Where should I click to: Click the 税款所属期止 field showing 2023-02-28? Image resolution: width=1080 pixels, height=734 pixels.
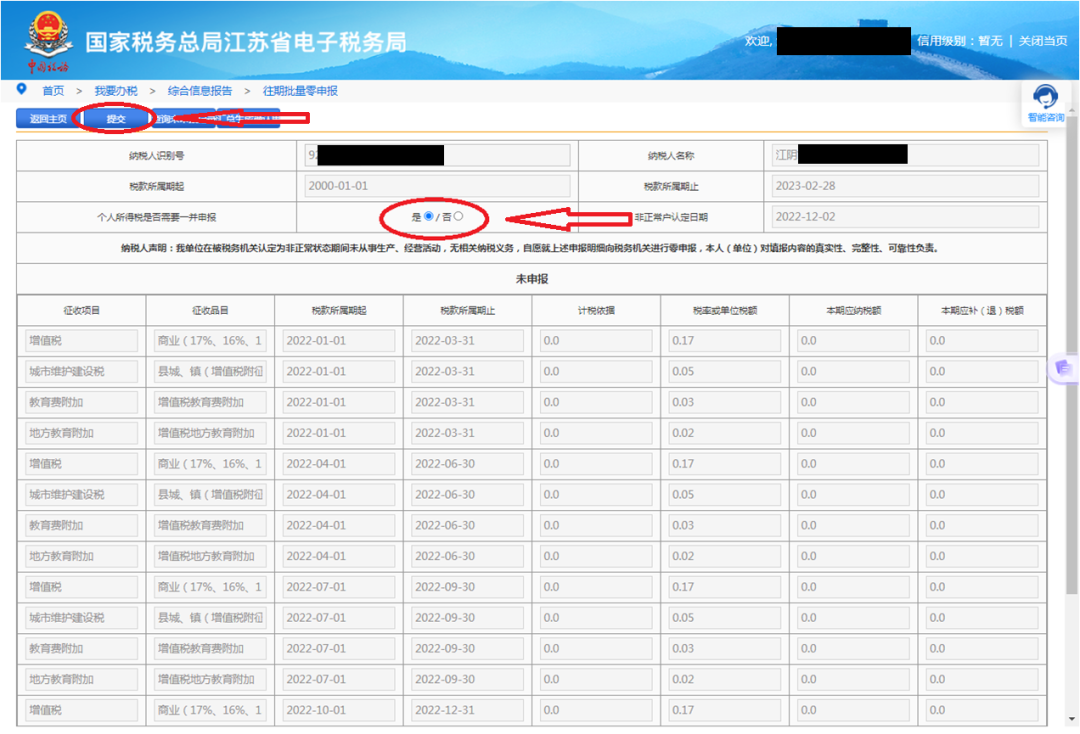coord(905,186)
